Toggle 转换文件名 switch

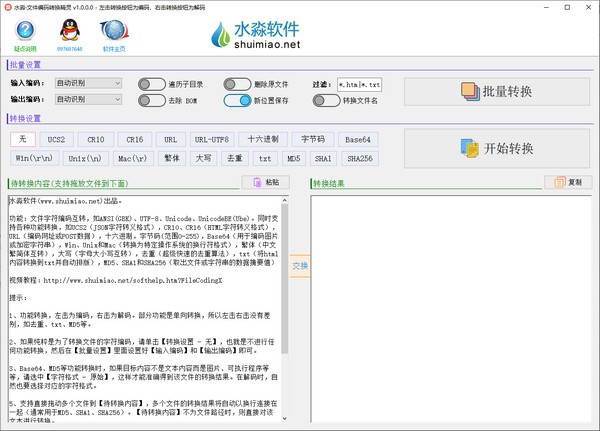click(x=326, y=101)
